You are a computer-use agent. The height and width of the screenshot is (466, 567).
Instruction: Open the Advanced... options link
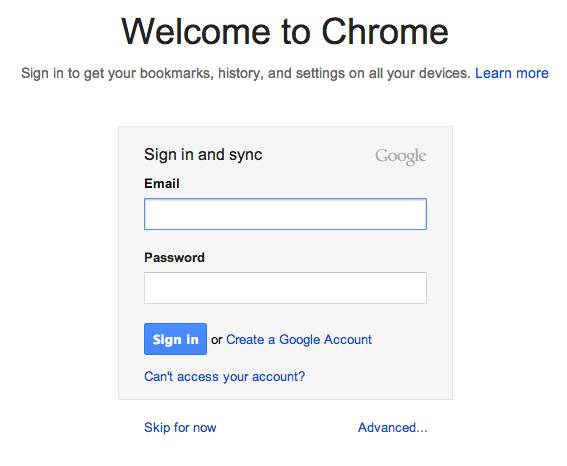(x=392, y=427)
